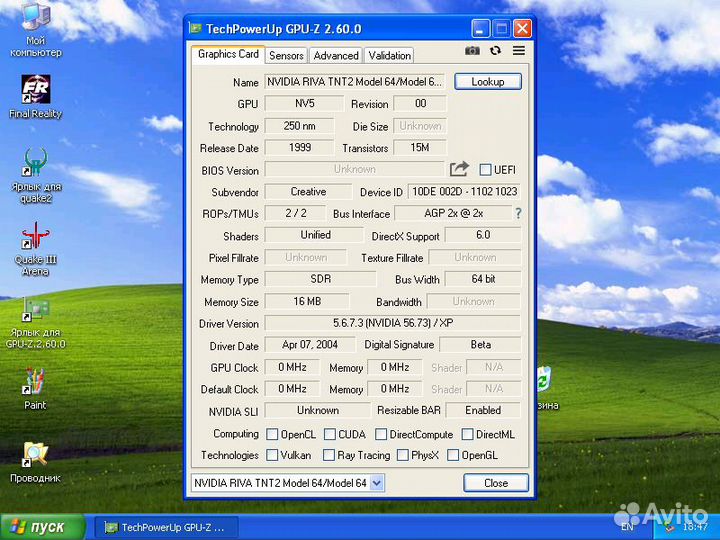The image size is (720, 540).
Task: Select the quake2 desktop shortcut
Action: (35, 175)
